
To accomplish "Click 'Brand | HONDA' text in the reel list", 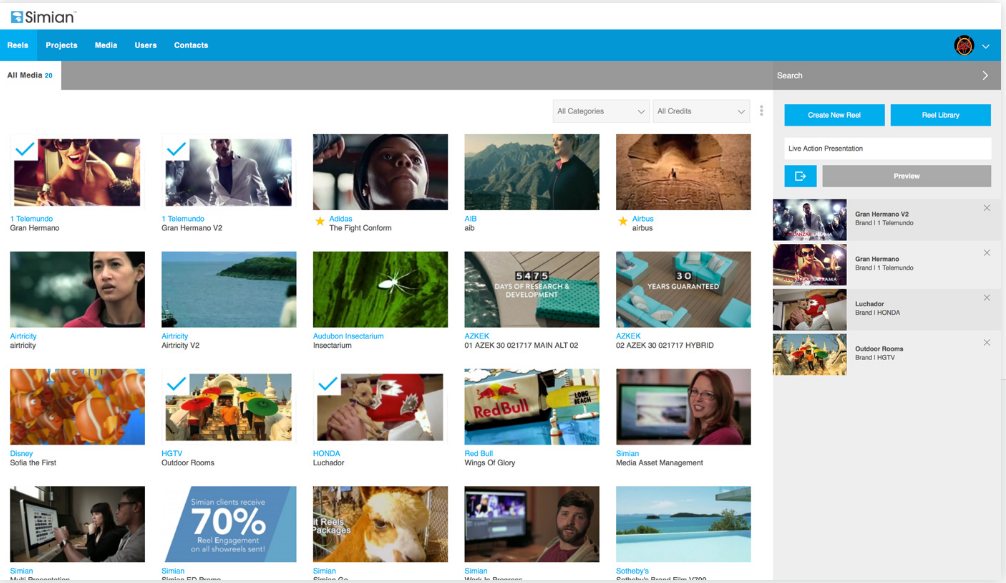I will [877, 313].
